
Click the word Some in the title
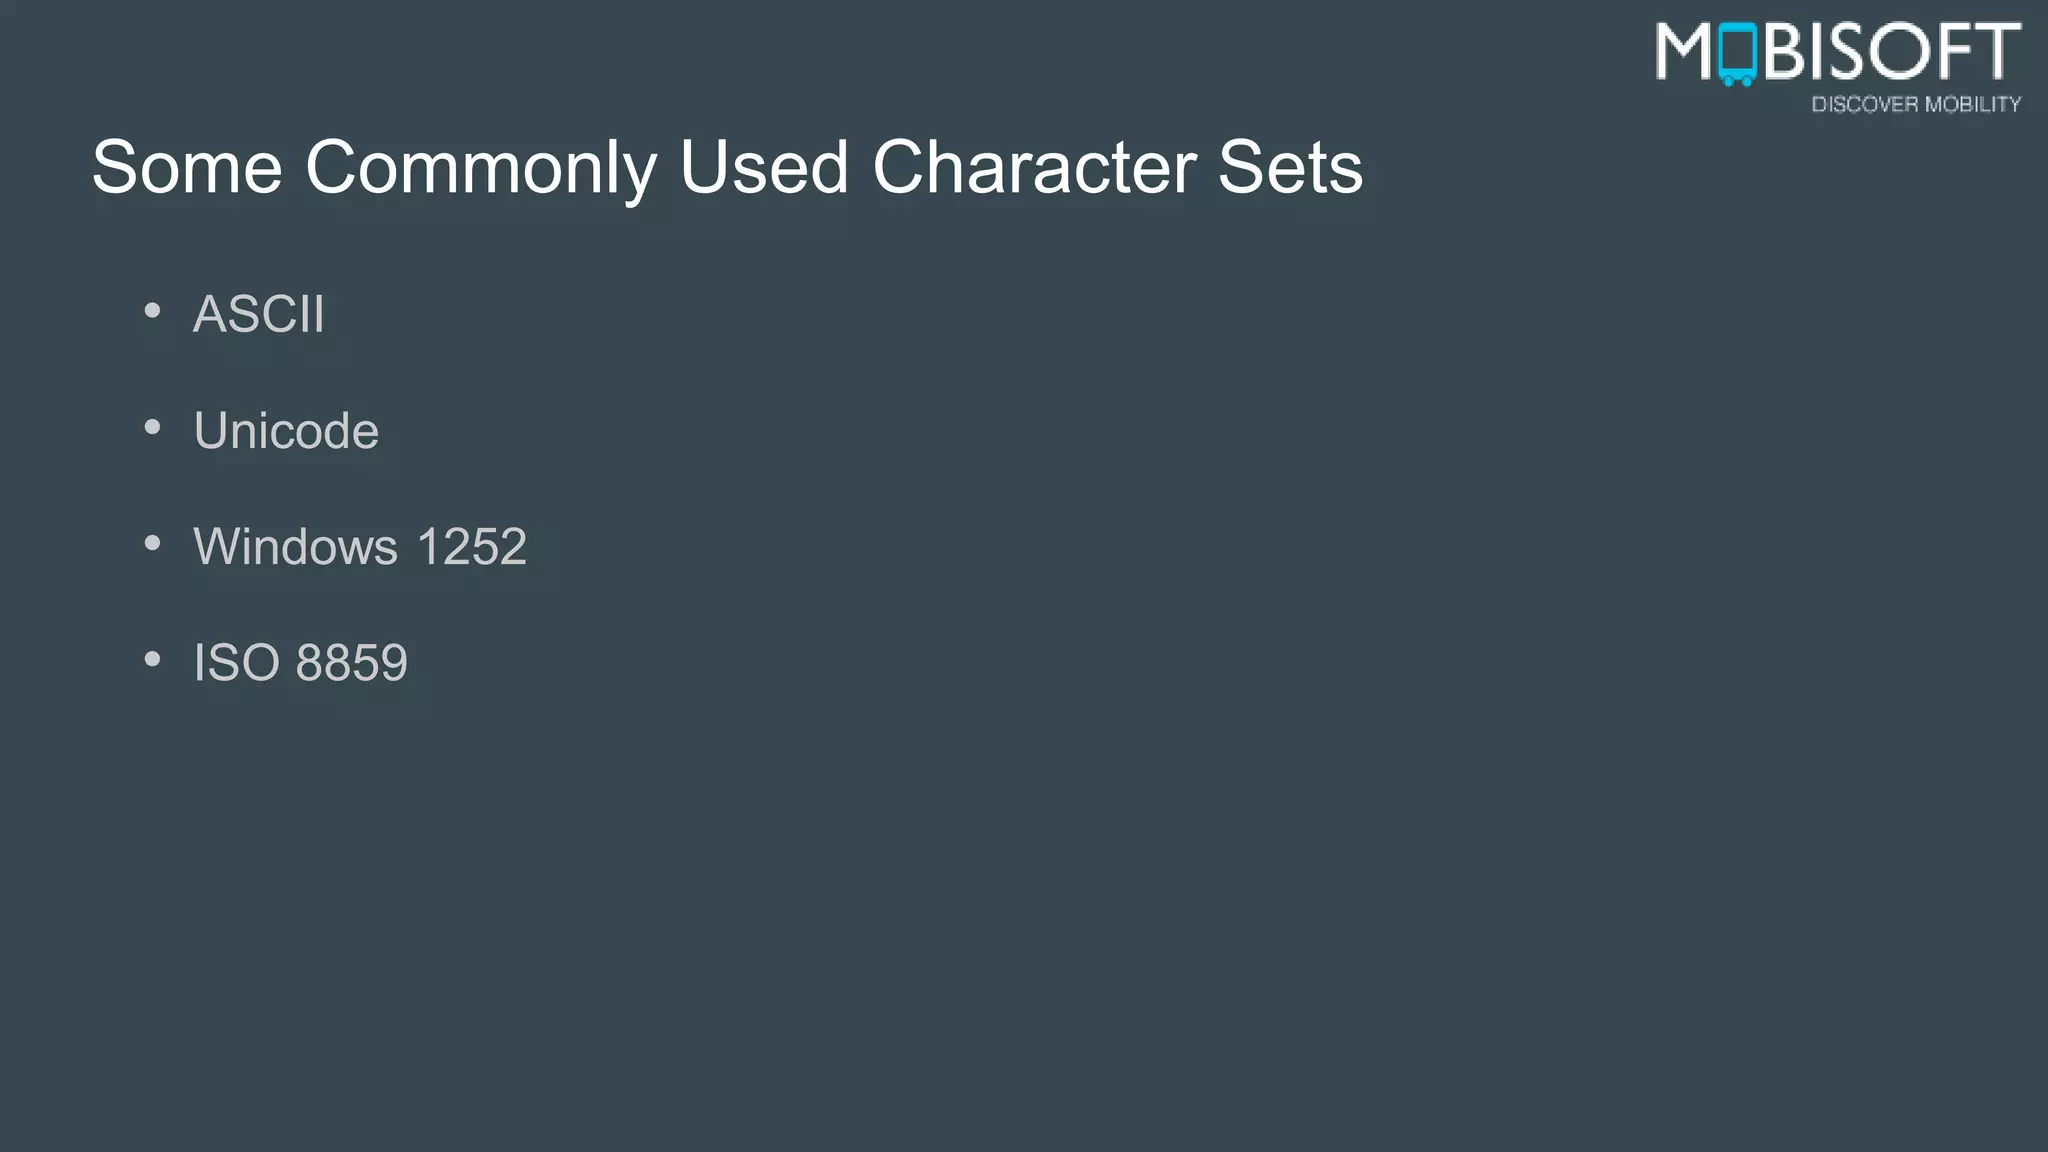point(187,167)
